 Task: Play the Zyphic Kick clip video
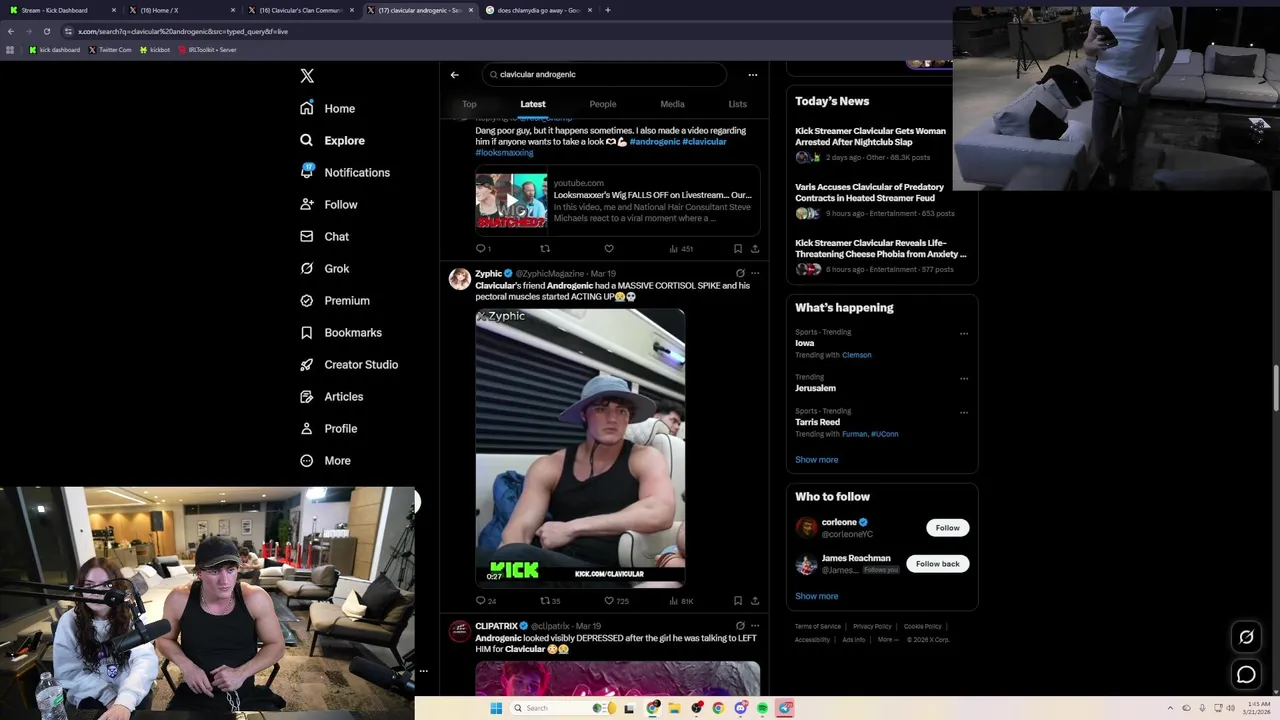point(580,447)
